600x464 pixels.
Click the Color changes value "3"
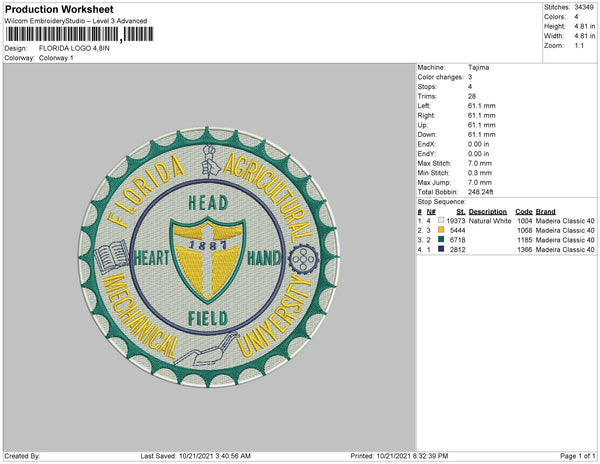(x=470, y=77)
